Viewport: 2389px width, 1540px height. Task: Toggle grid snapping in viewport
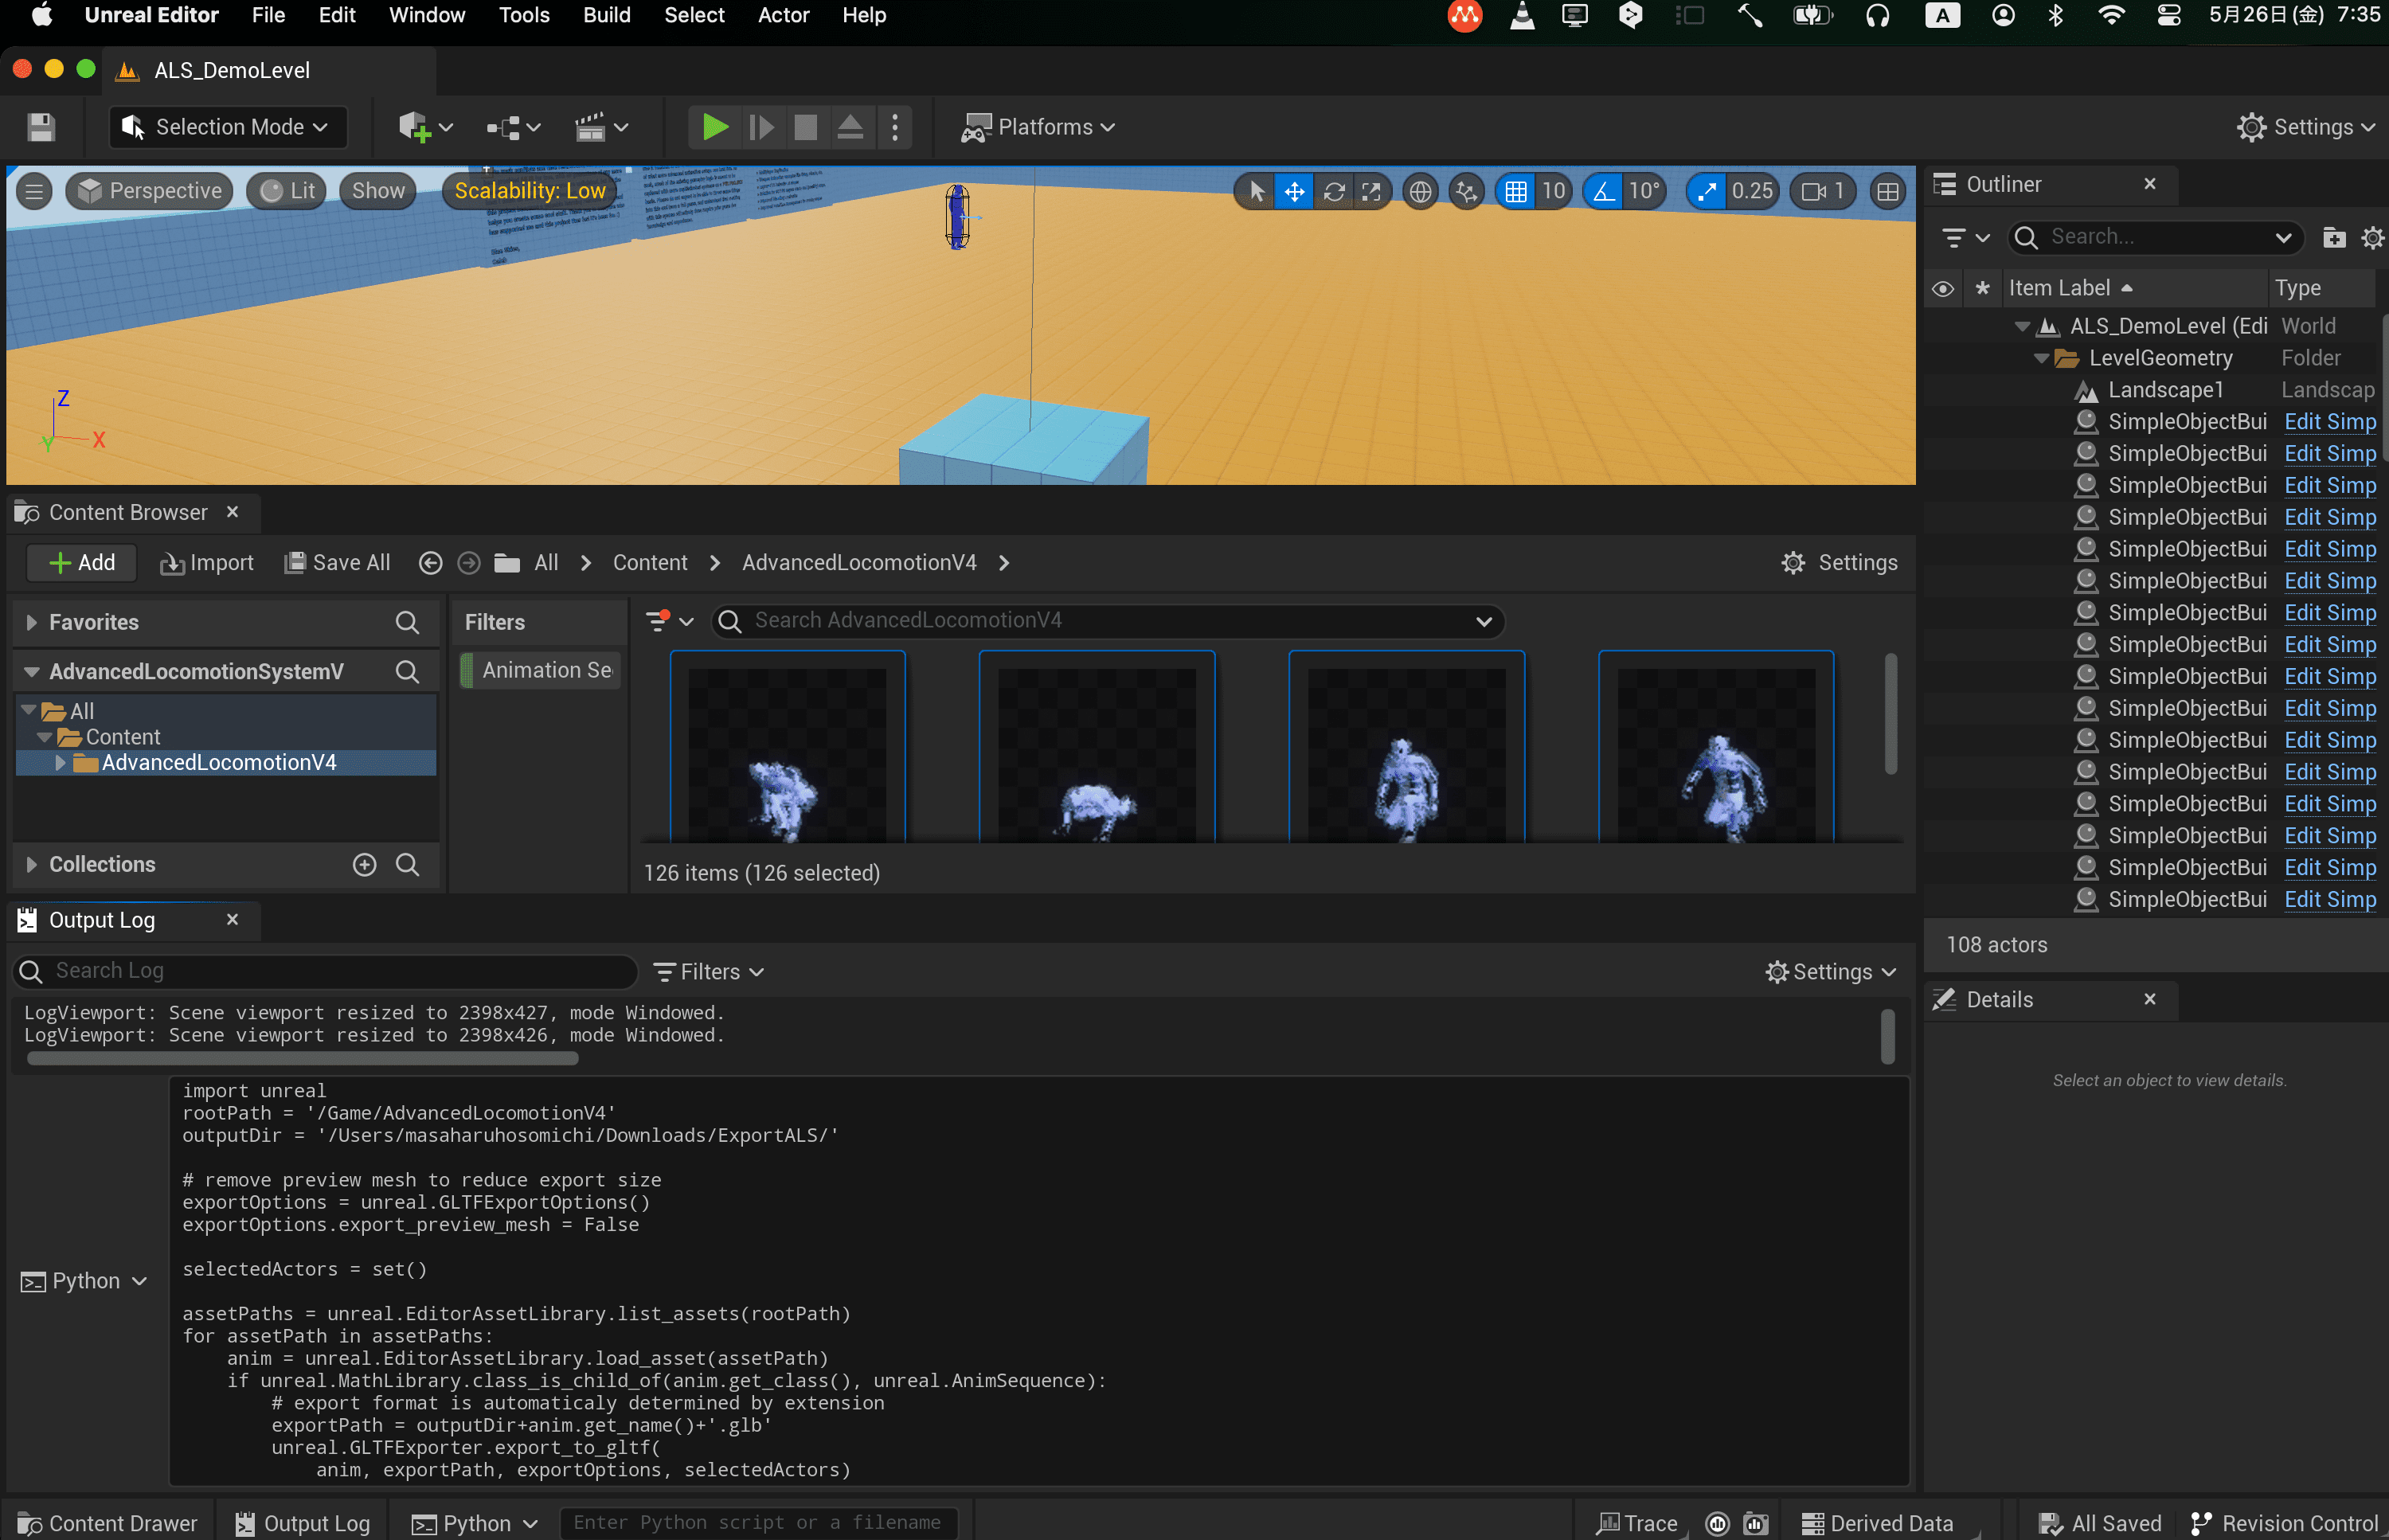1515,191
